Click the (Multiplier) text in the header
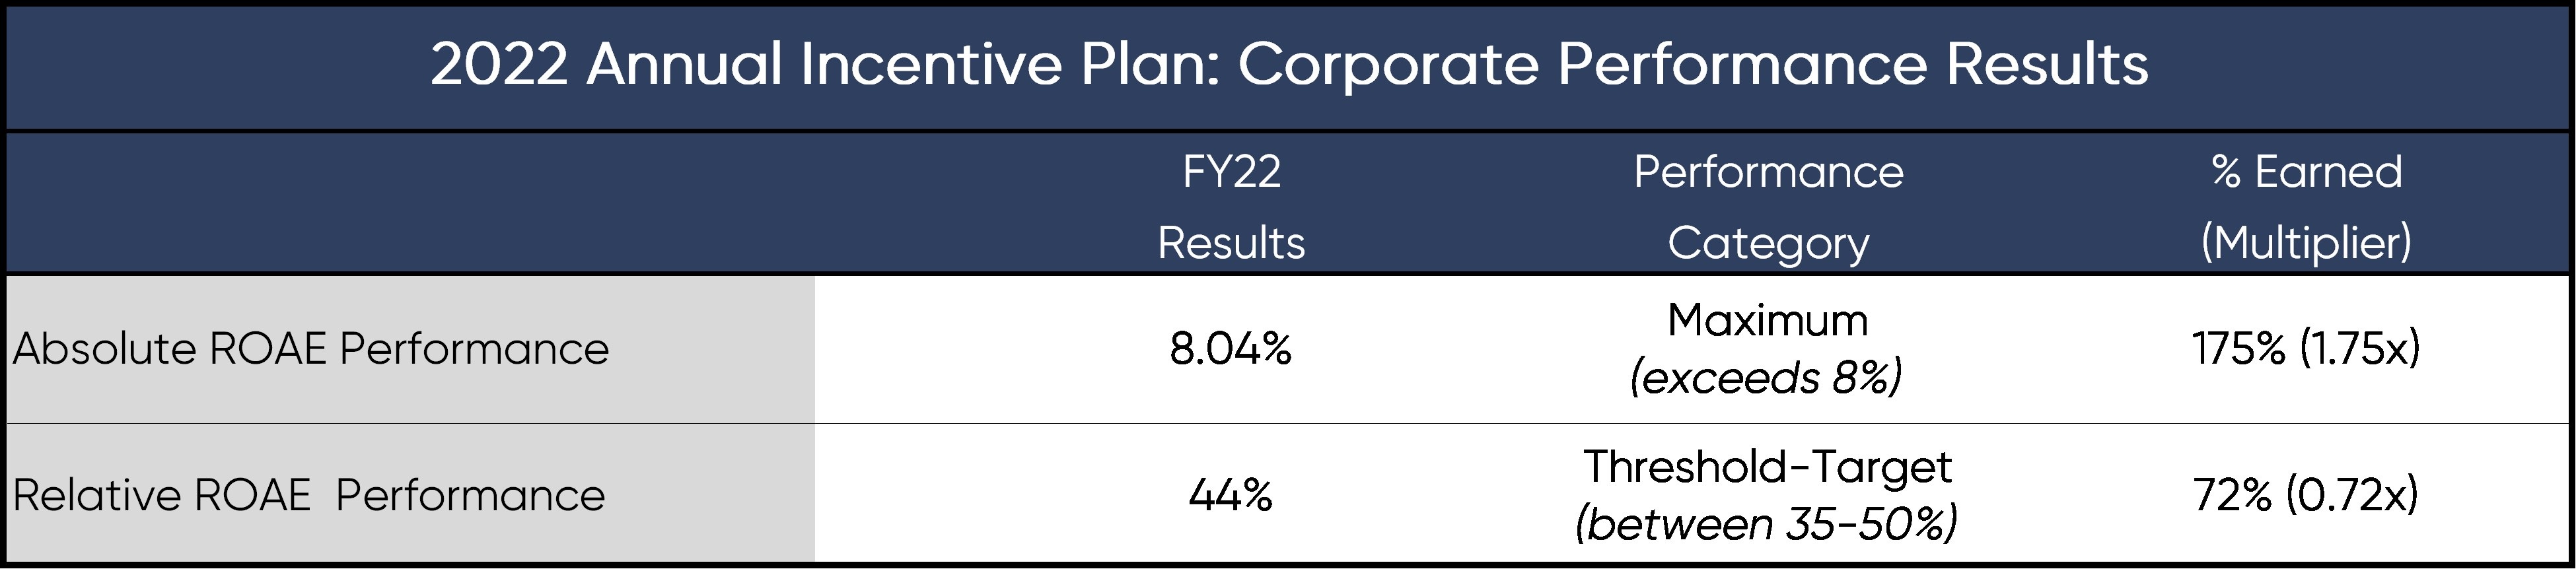Image resolution: width=2576 pixels, height=569 pixels. click(2306, 243)
